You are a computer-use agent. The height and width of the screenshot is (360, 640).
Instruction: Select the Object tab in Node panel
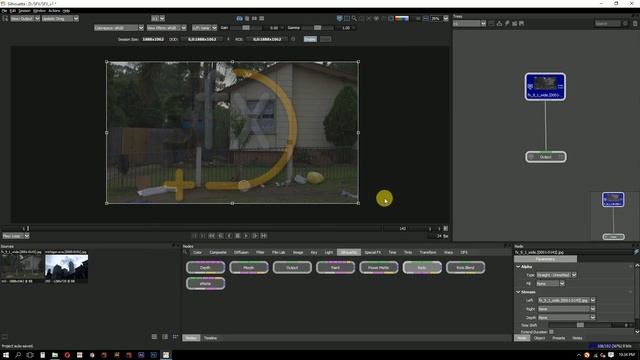(x=539, y=338)
